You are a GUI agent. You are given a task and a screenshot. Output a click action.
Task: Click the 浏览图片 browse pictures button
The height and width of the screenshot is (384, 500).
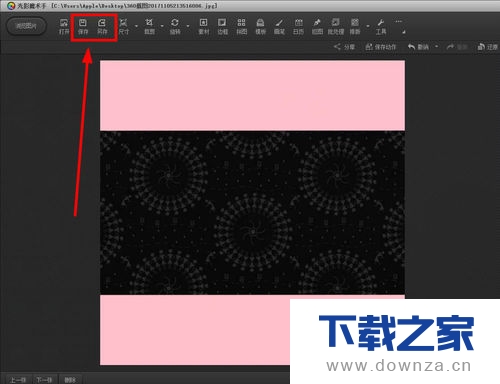(x=26, y=26)
